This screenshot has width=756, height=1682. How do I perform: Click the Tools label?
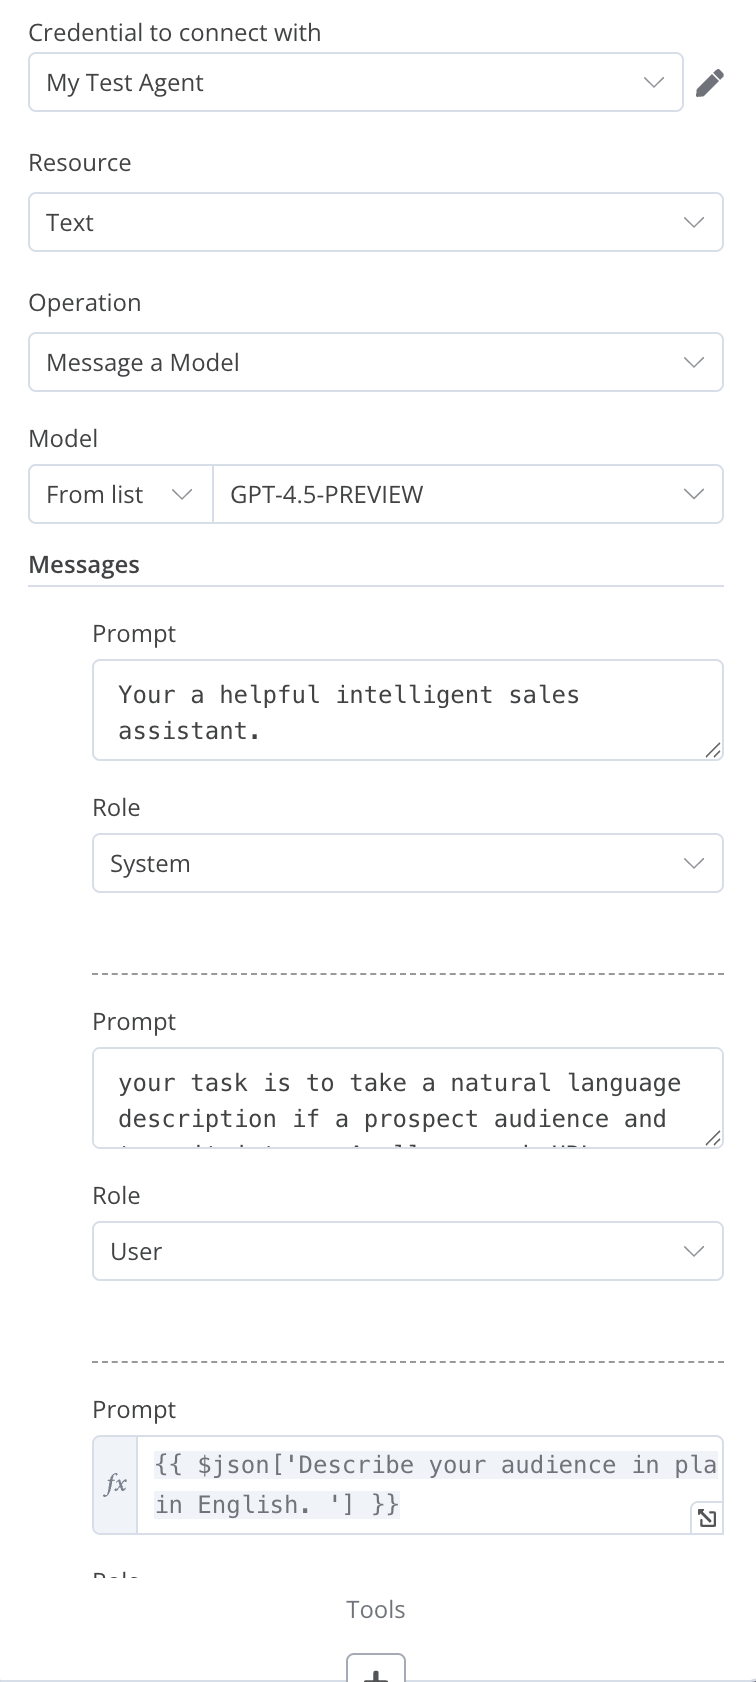click(x=376, y=1609)
